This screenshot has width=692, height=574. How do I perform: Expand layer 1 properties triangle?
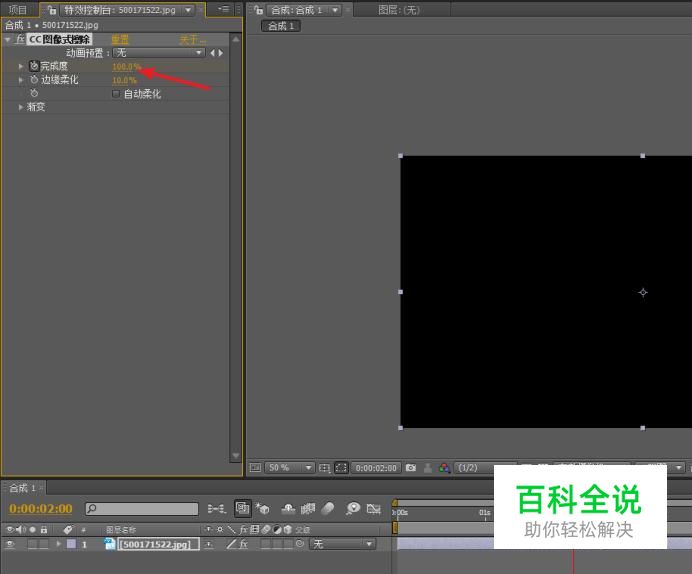click(58, 544)
